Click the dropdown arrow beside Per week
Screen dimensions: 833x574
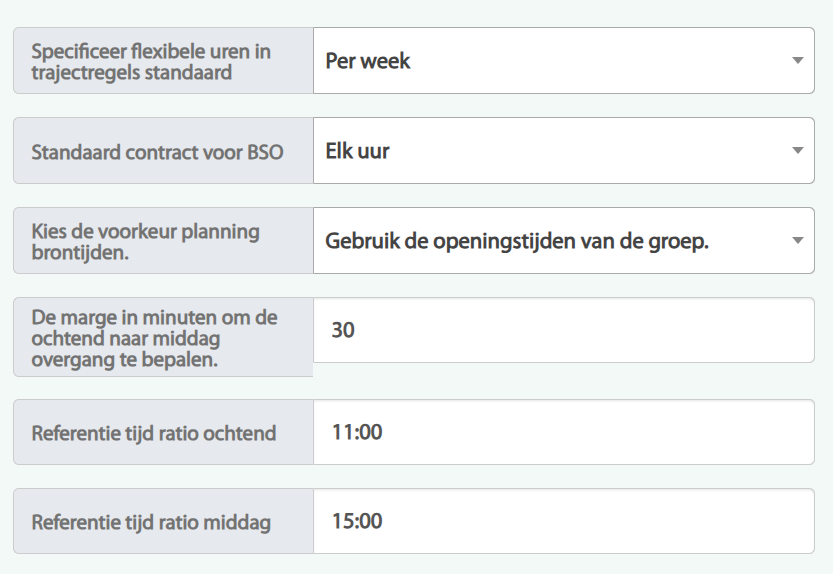(x=797, y=61)
